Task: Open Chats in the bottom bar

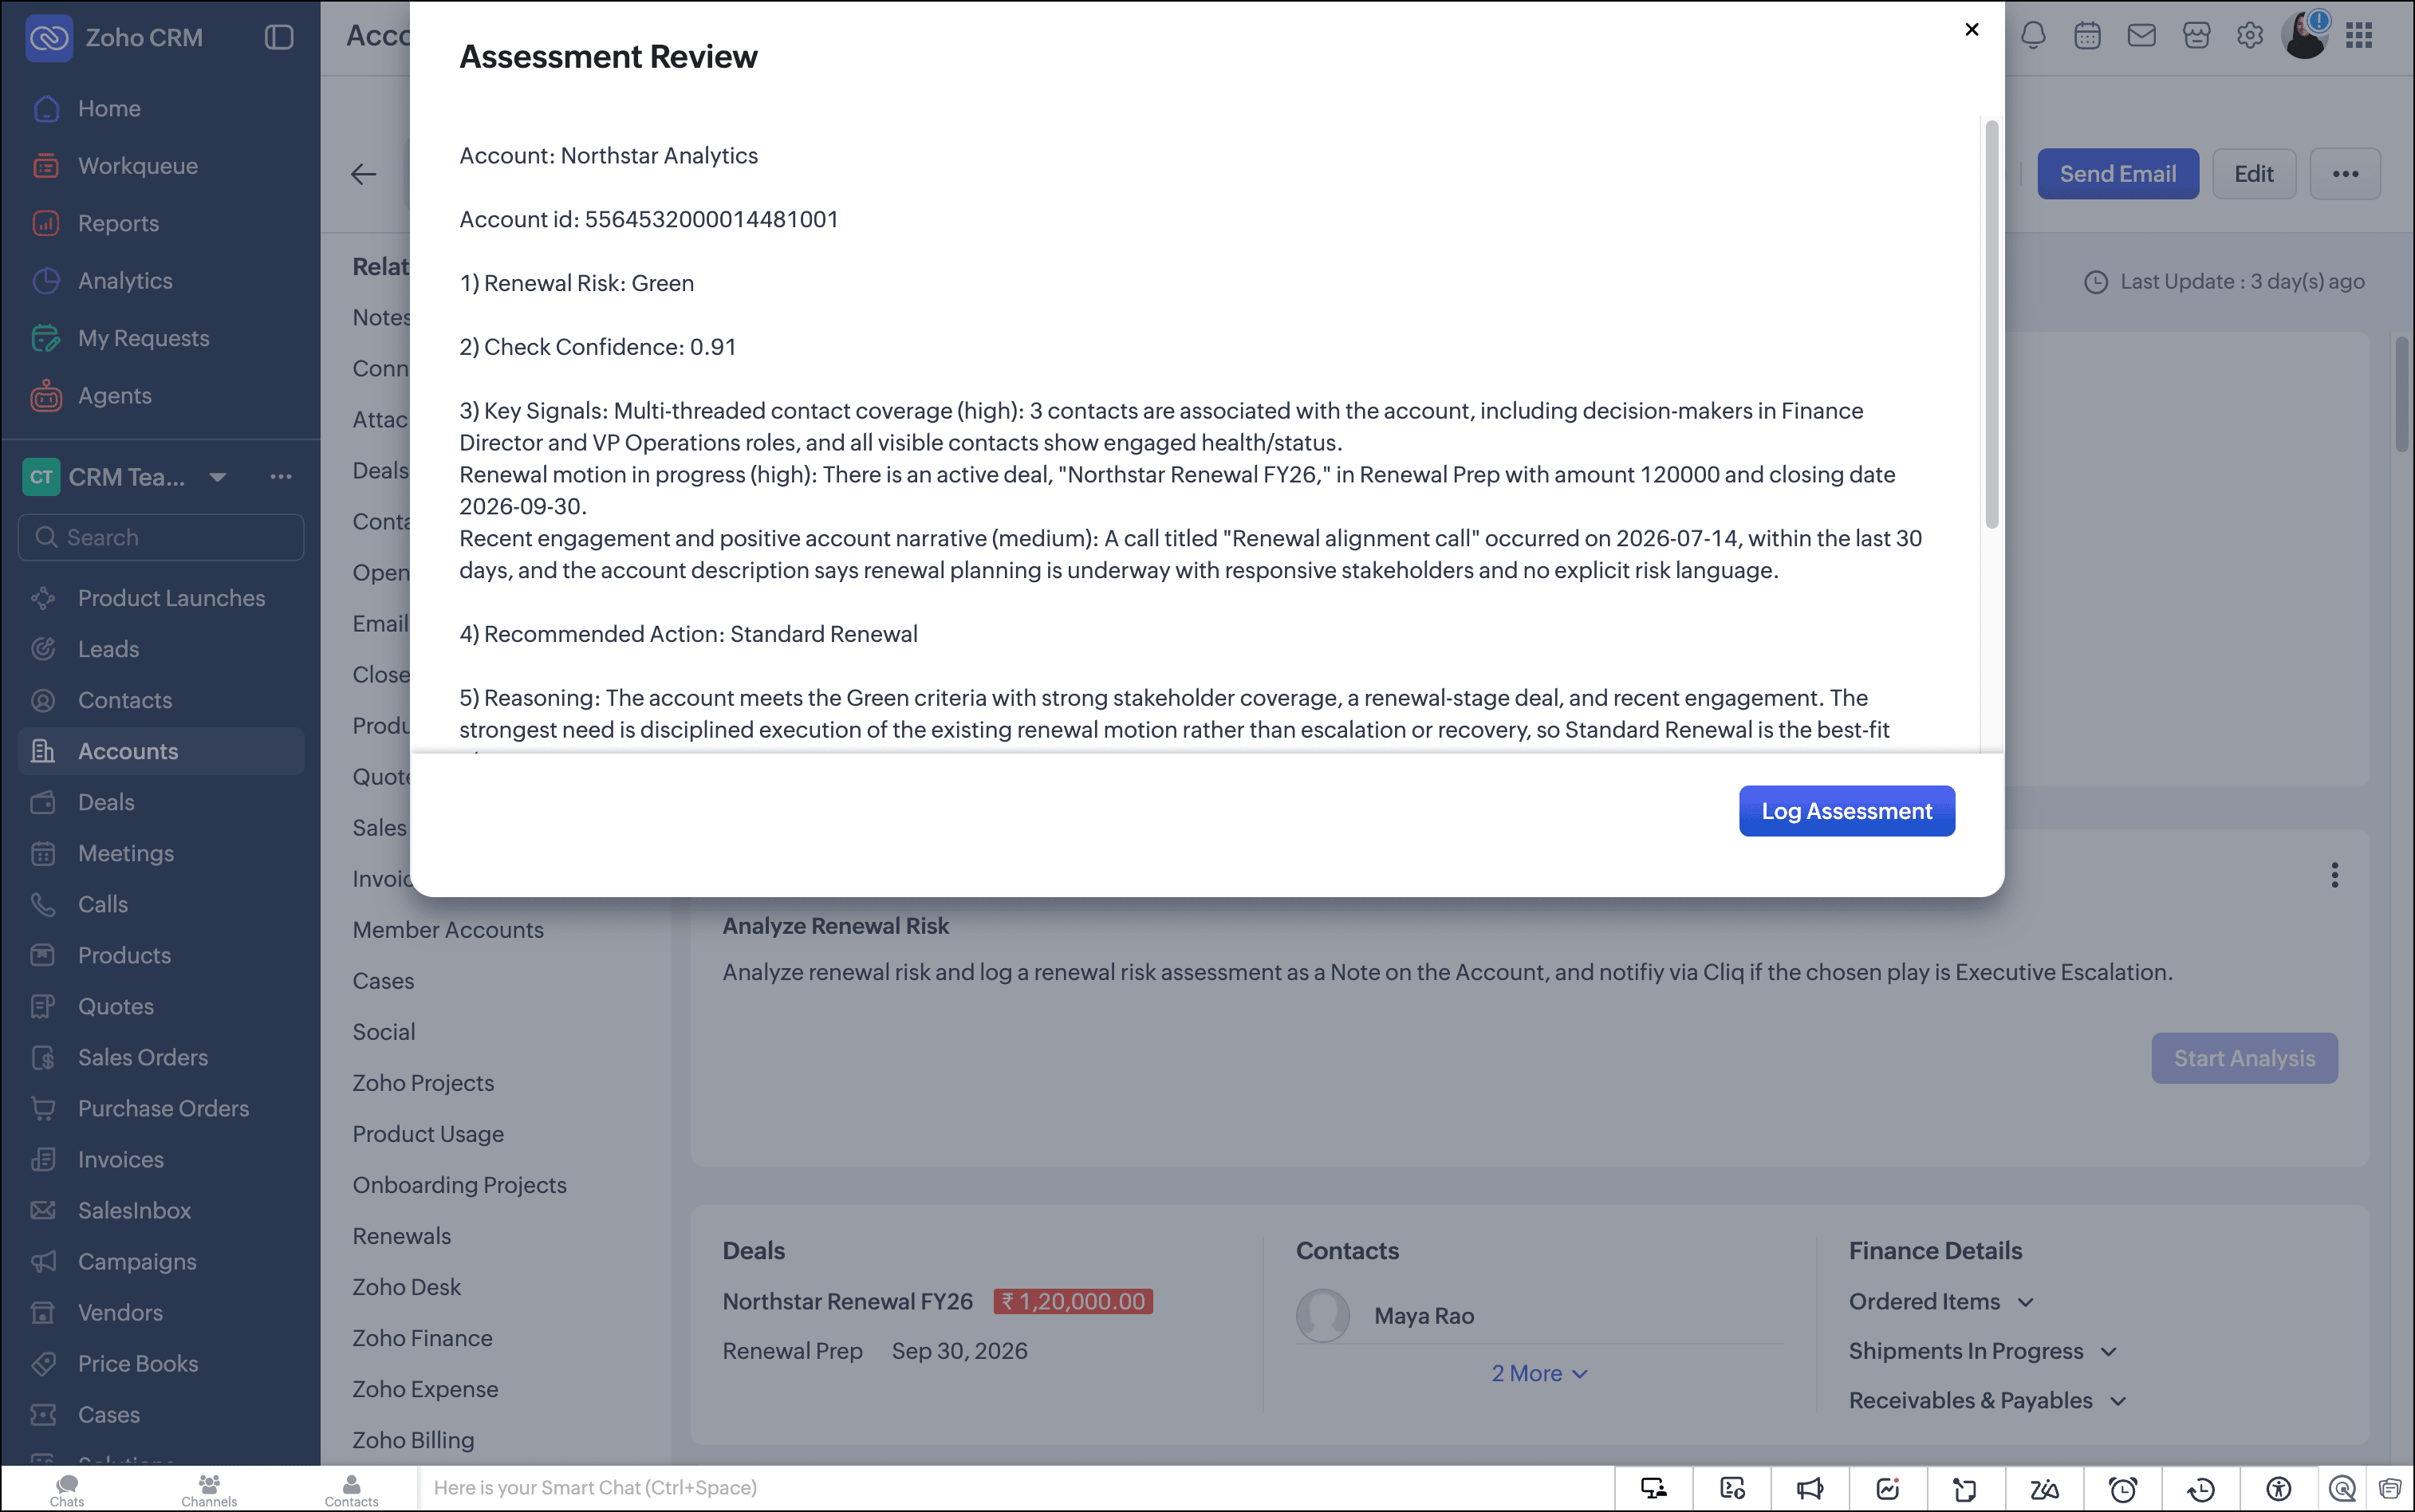Action: coord(67,1489)
